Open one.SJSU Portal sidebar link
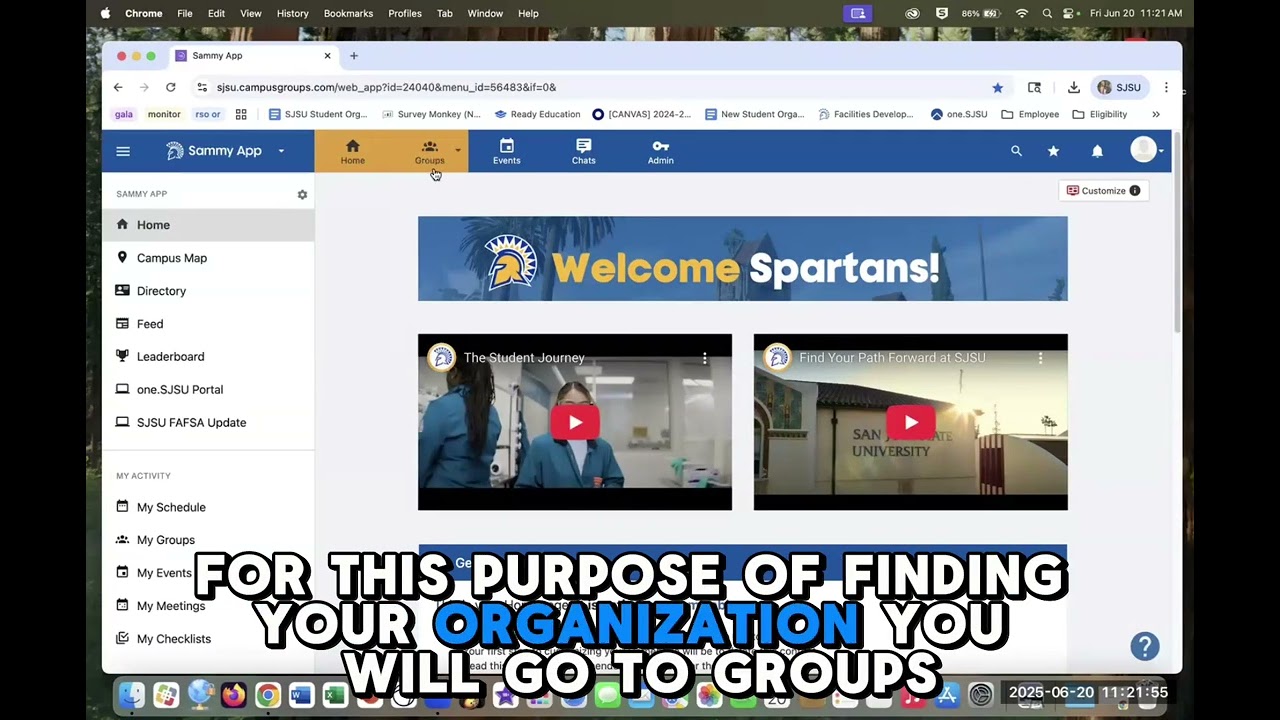 click(208, 389)
